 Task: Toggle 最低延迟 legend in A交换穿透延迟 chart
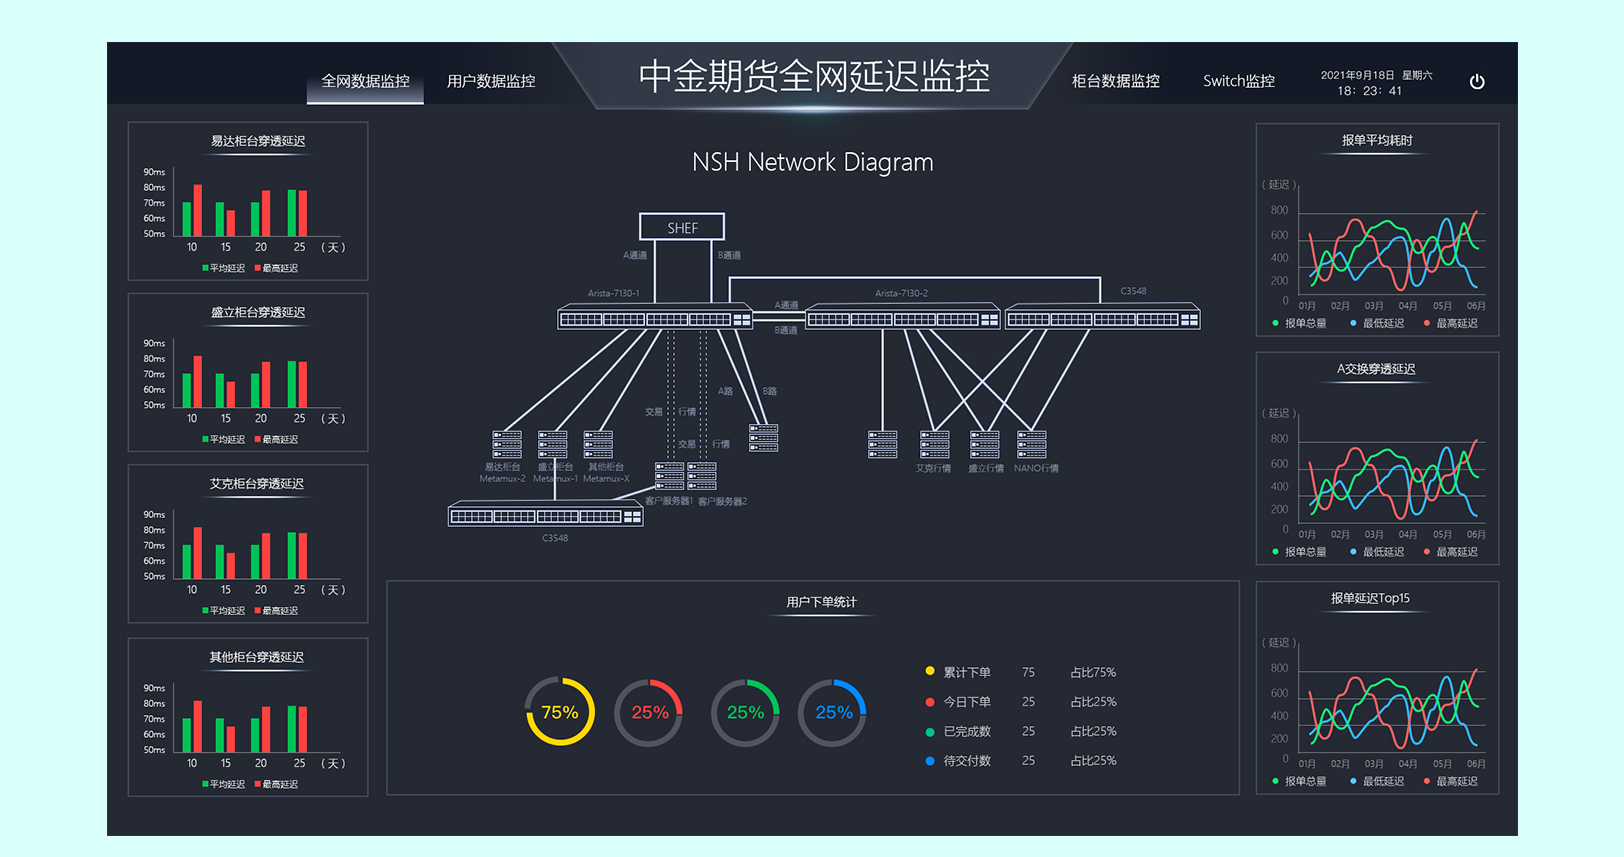tap(1378, 552)
